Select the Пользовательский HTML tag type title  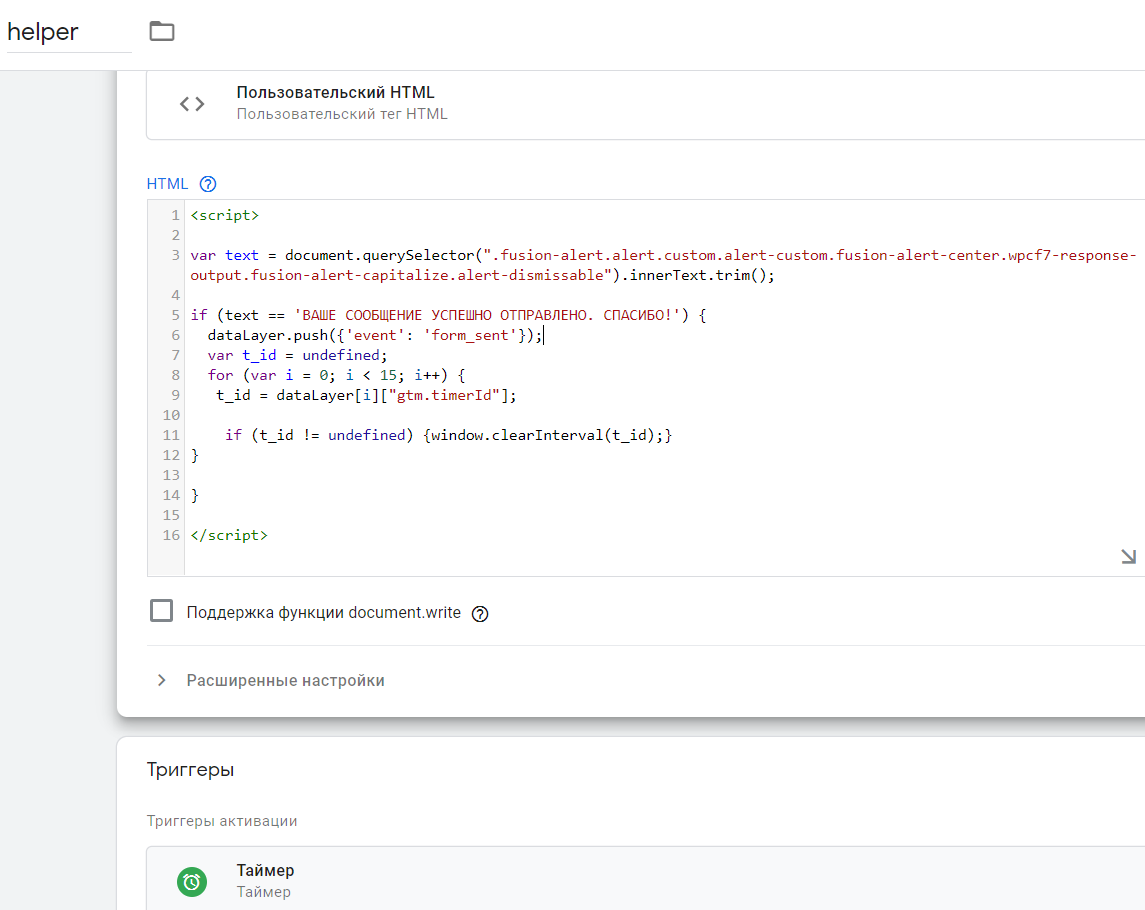point(335,93)
